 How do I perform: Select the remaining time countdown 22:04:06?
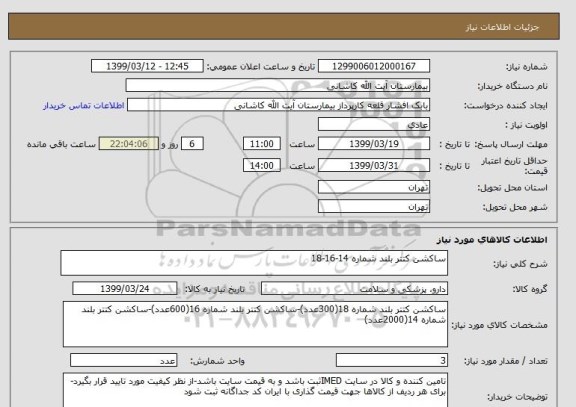129,144
